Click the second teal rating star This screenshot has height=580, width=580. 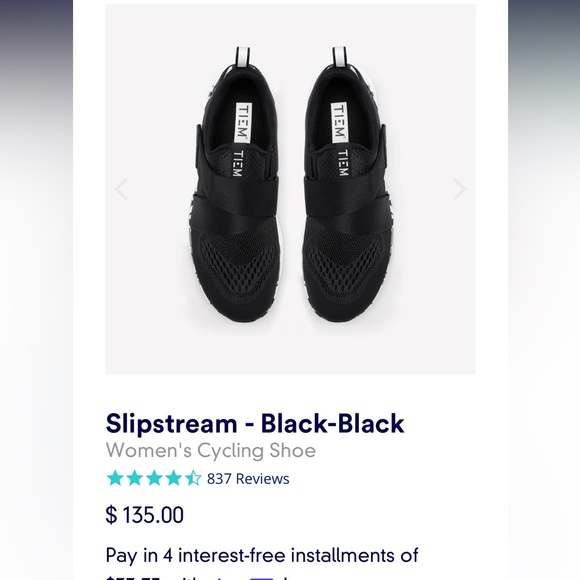coord(134,478)
